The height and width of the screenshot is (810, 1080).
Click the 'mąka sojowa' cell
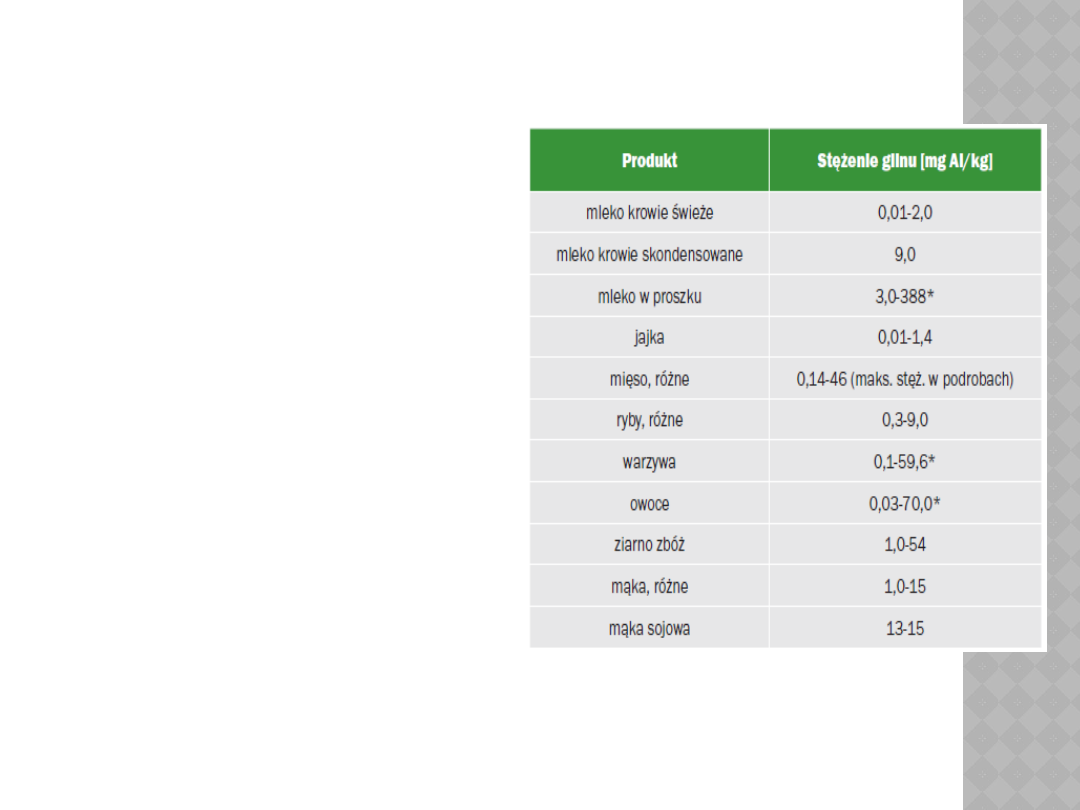[649, 629]
